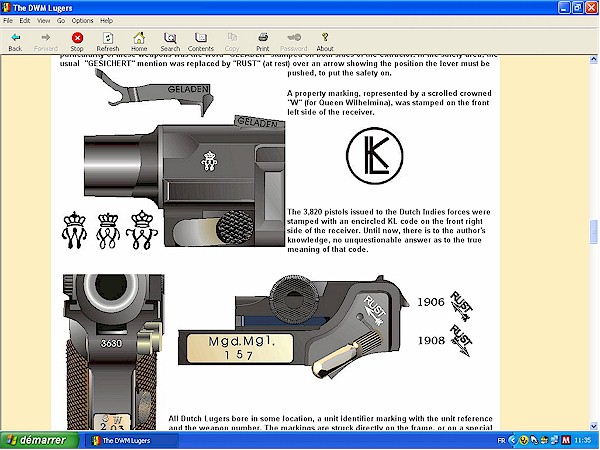Image resolution: width=600 pixels, height=450 pixels.
Task: Open the About toolbar icon
Action: (x=325, y=38)
